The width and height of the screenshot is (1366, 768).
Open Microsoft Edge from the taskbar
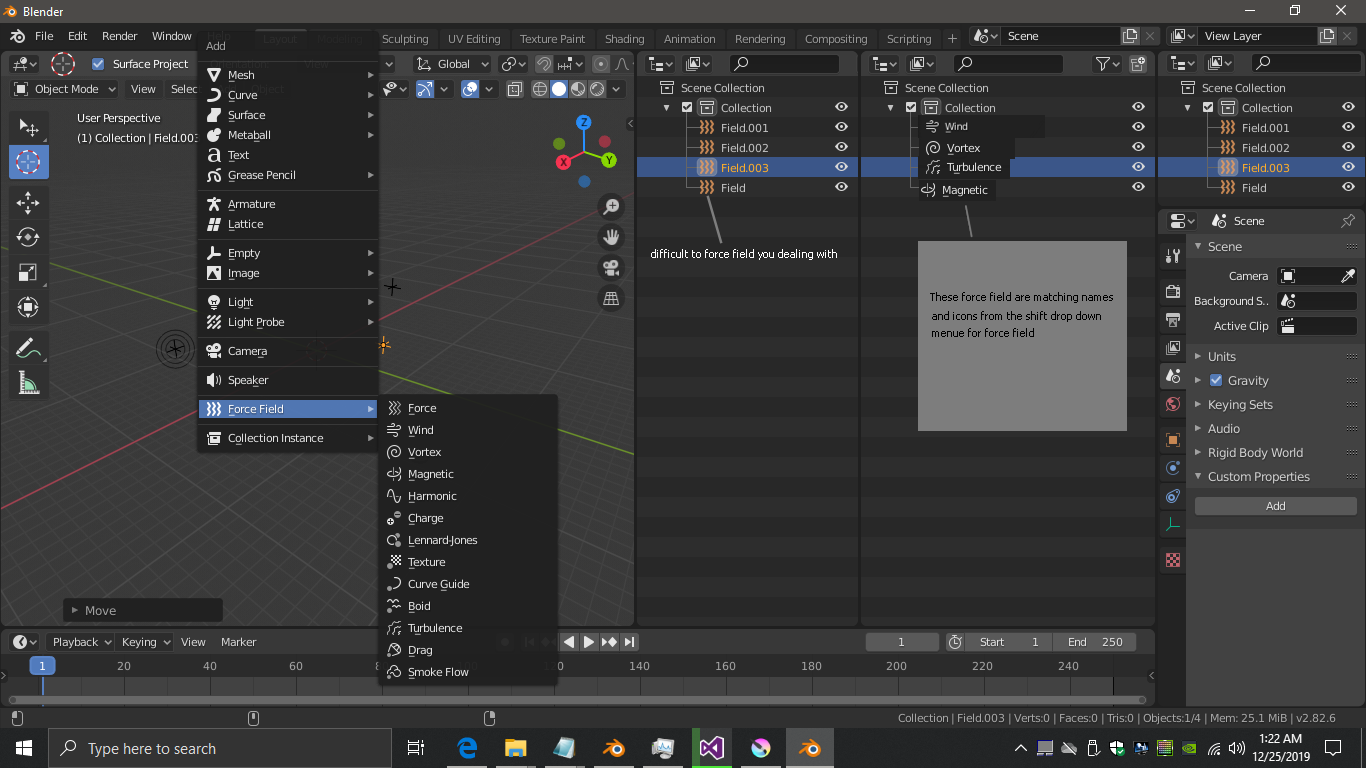467,748
